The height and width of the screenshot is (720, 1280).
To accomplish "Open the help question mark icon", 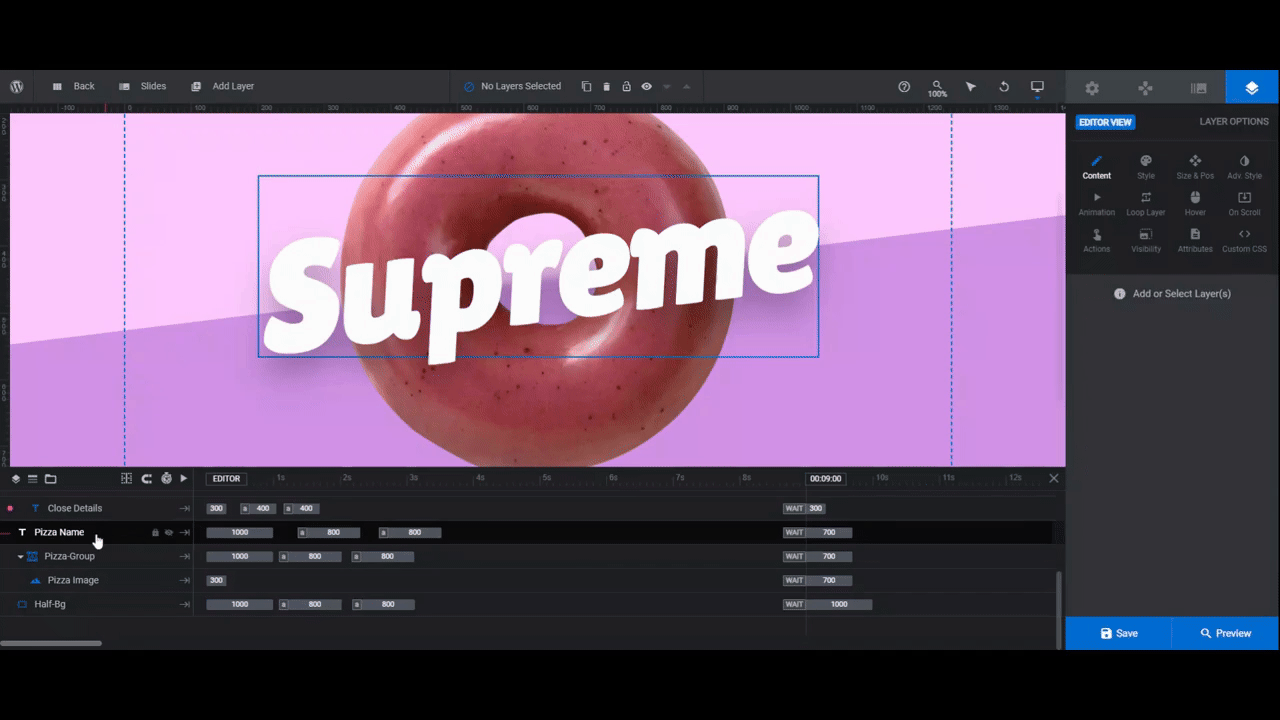I will coord(904,86).
